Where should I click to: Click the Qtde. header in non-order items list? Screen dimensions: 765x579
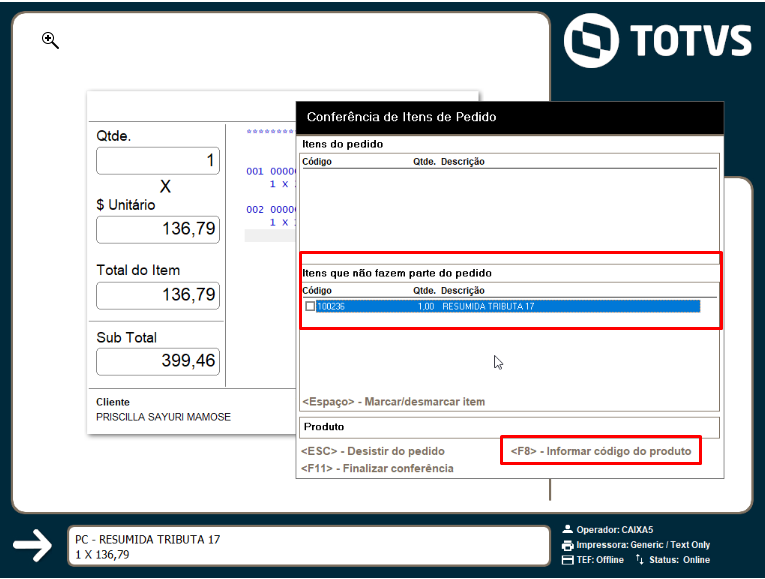coord(424,291)
